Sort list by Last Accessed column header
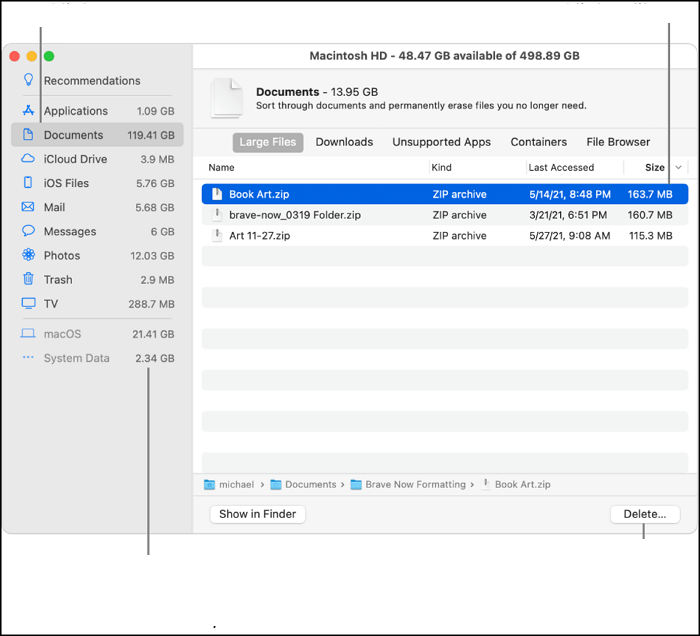This screenshot has height=636, width=700. coord(561,168)
